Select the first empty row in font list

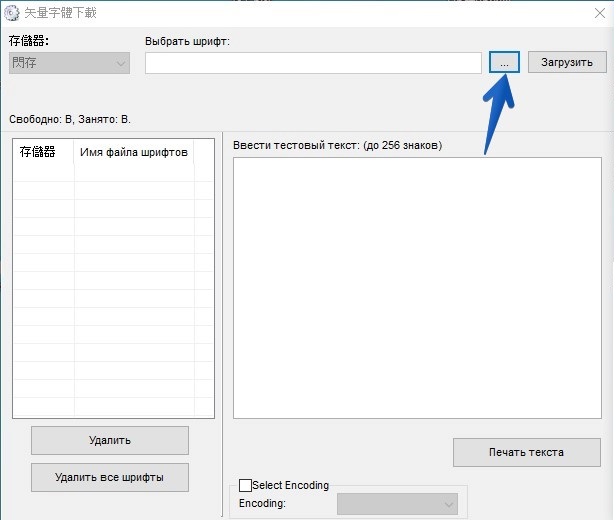point(113,172)
